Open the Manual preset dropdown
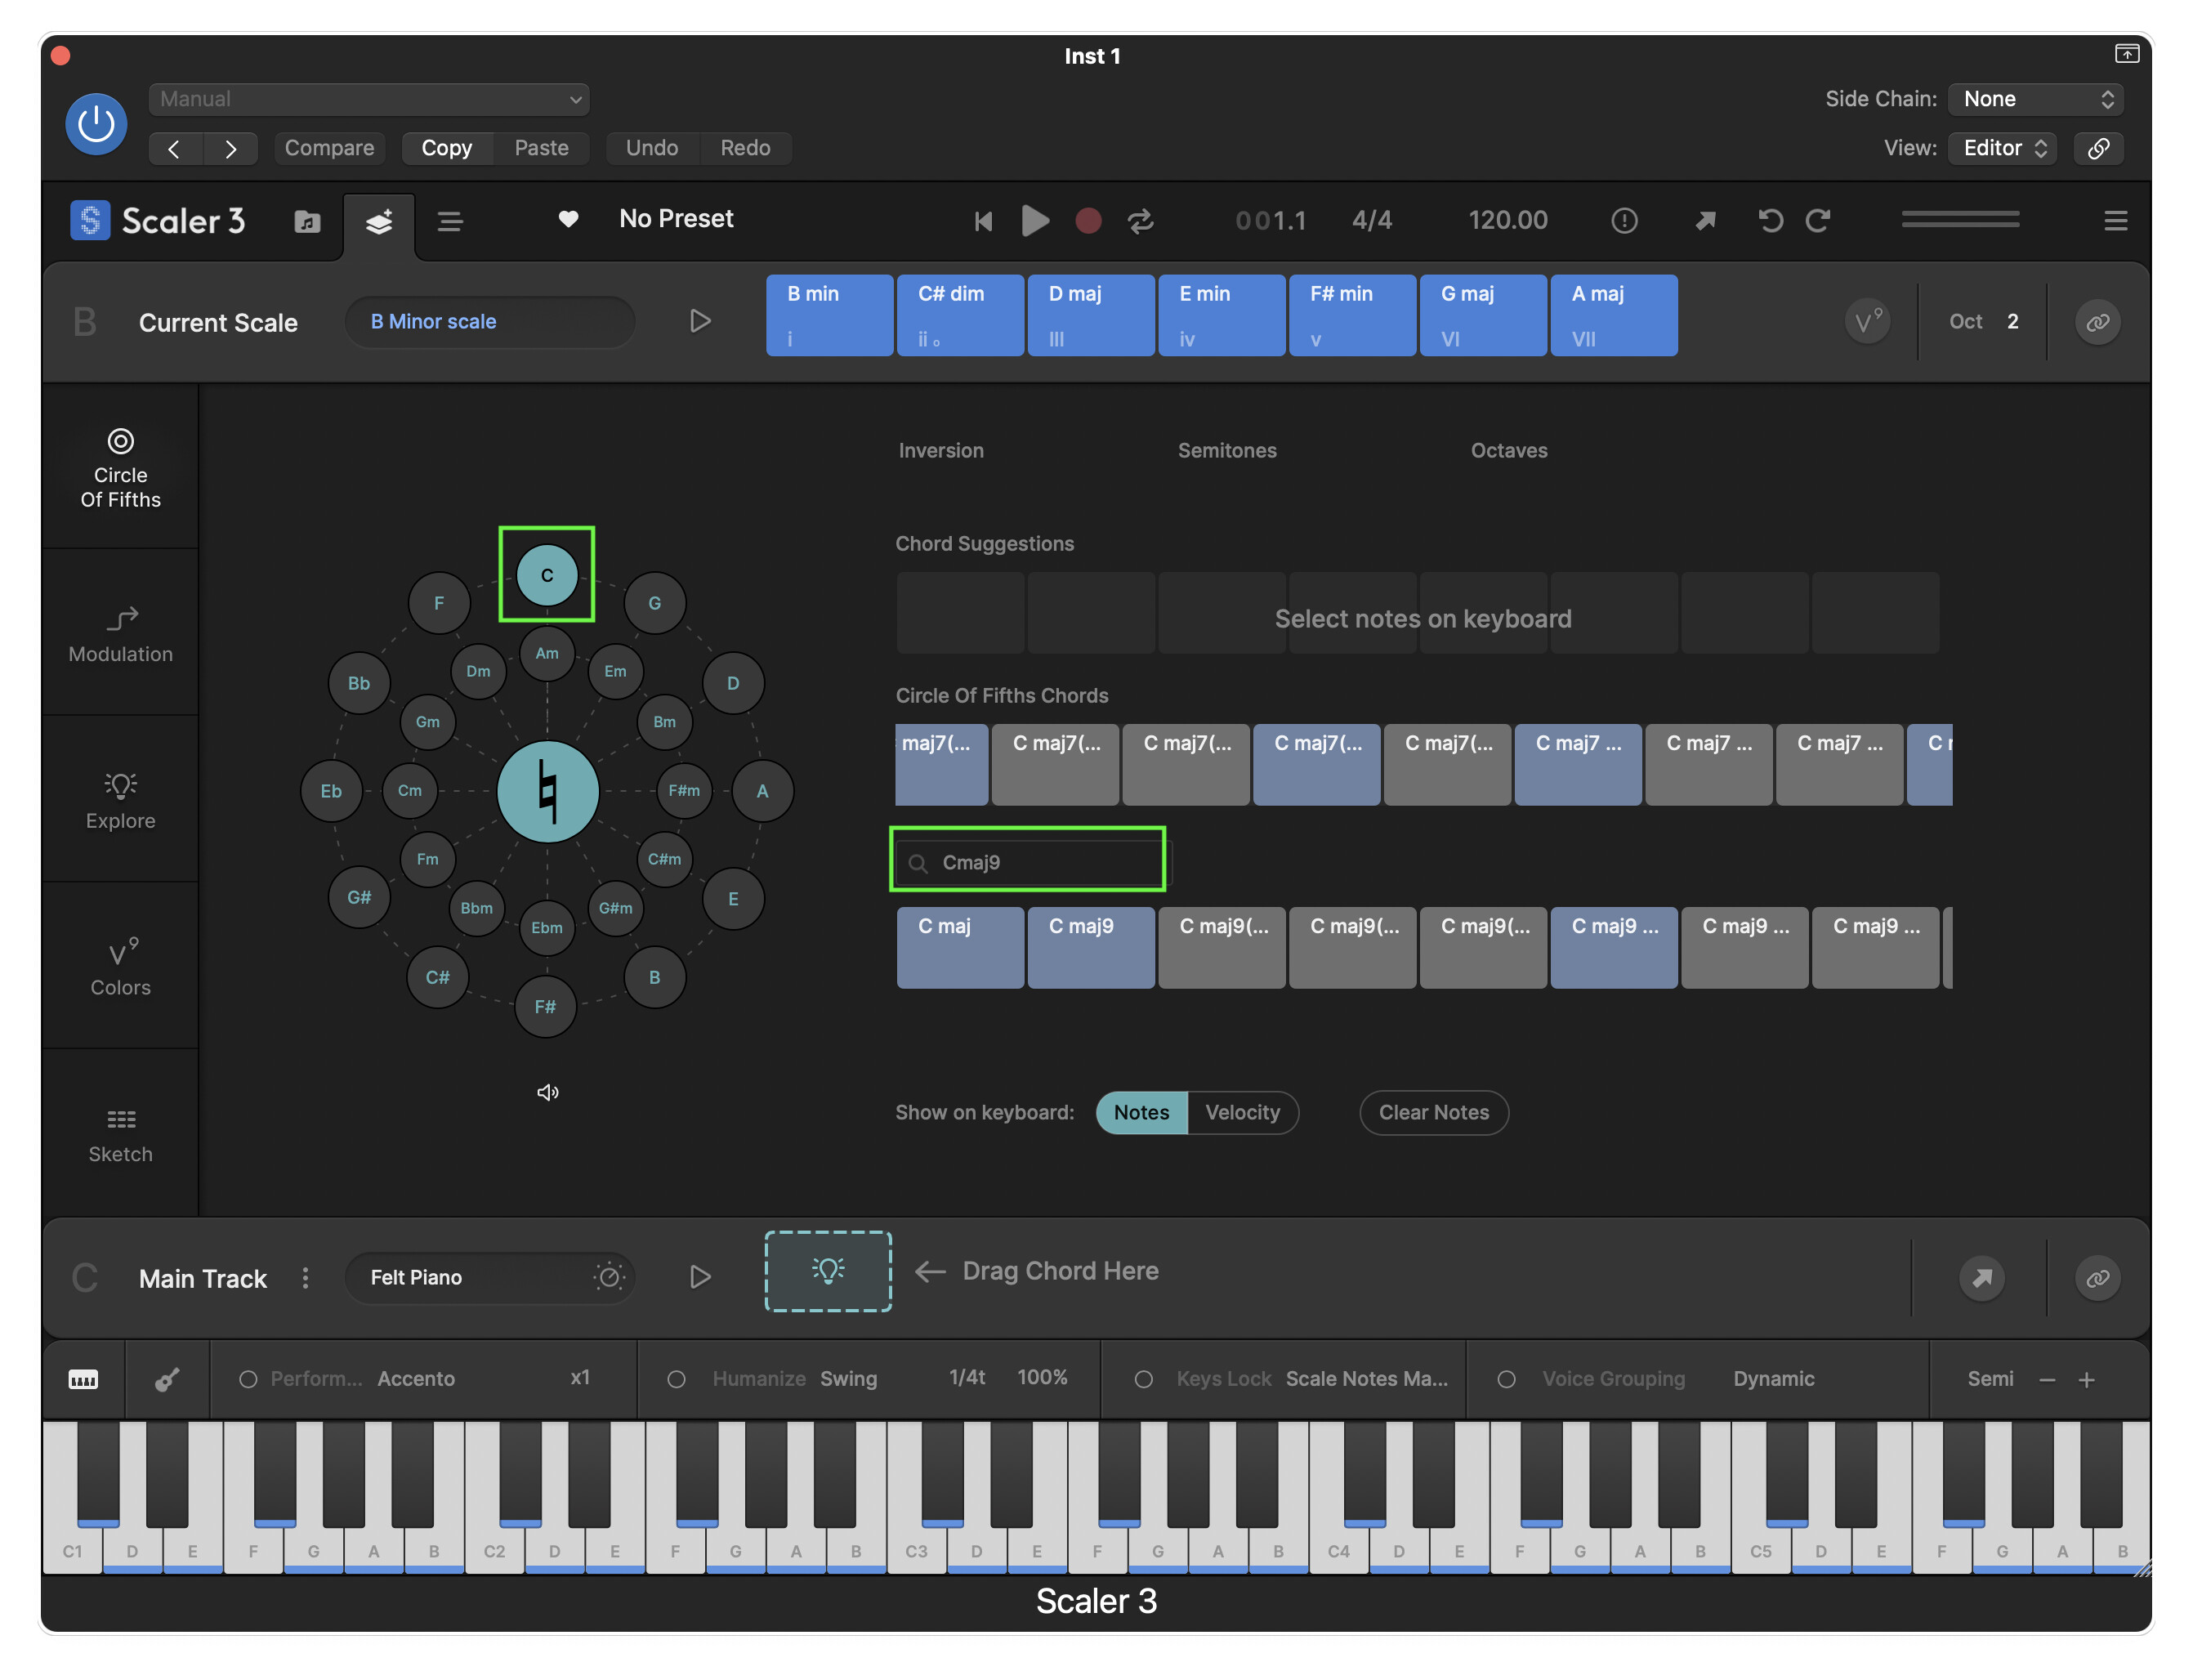 (369, 99)
